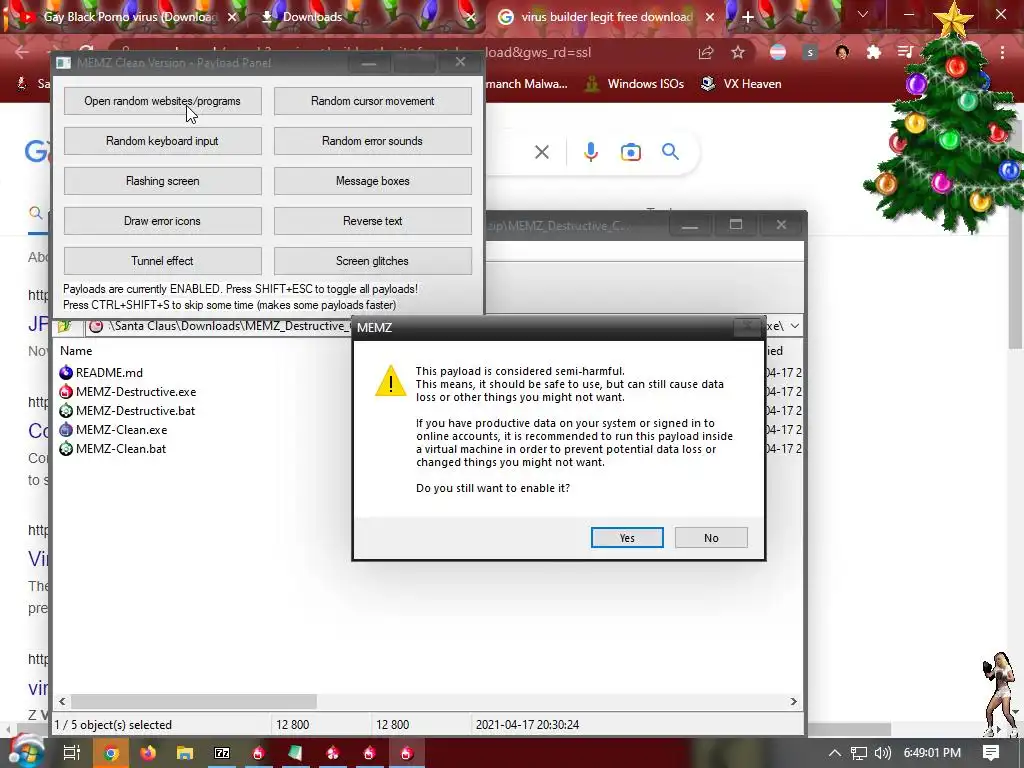Click the 7-Zip horizontal scrollbar thumb
Image resolution: width=1024 pixels, height=768 pixels.
[194, 701]
